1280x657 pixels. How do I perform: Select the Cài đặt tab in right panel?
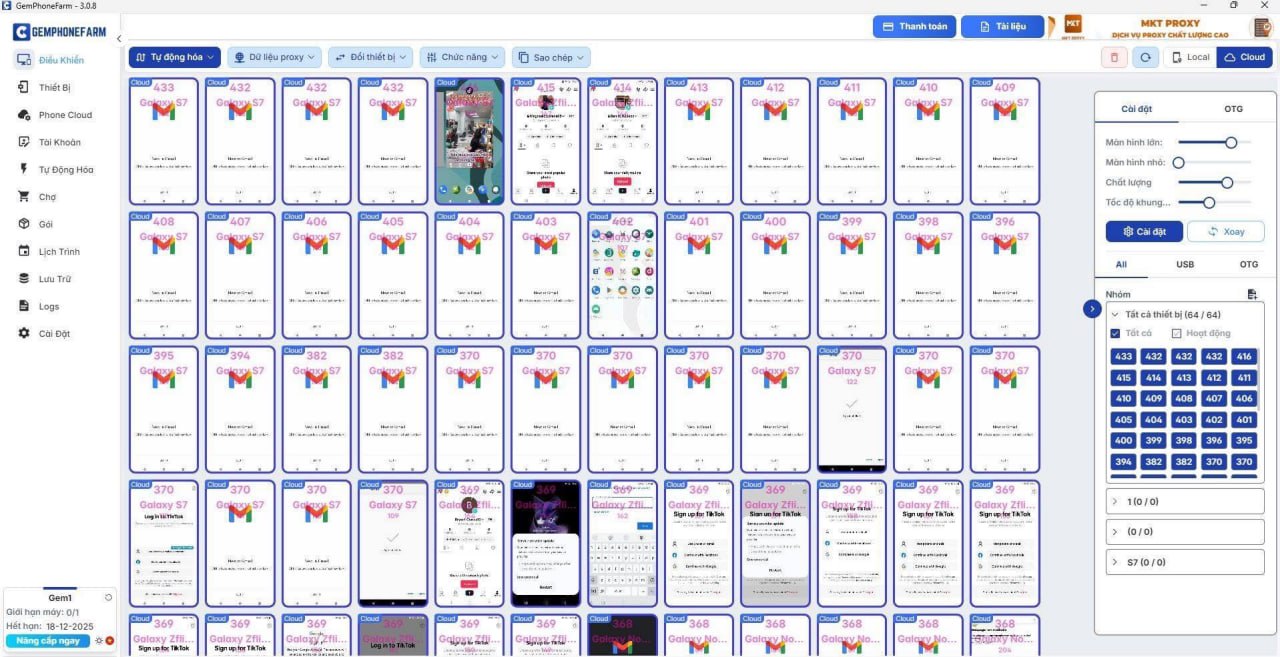coord(1138,108)
